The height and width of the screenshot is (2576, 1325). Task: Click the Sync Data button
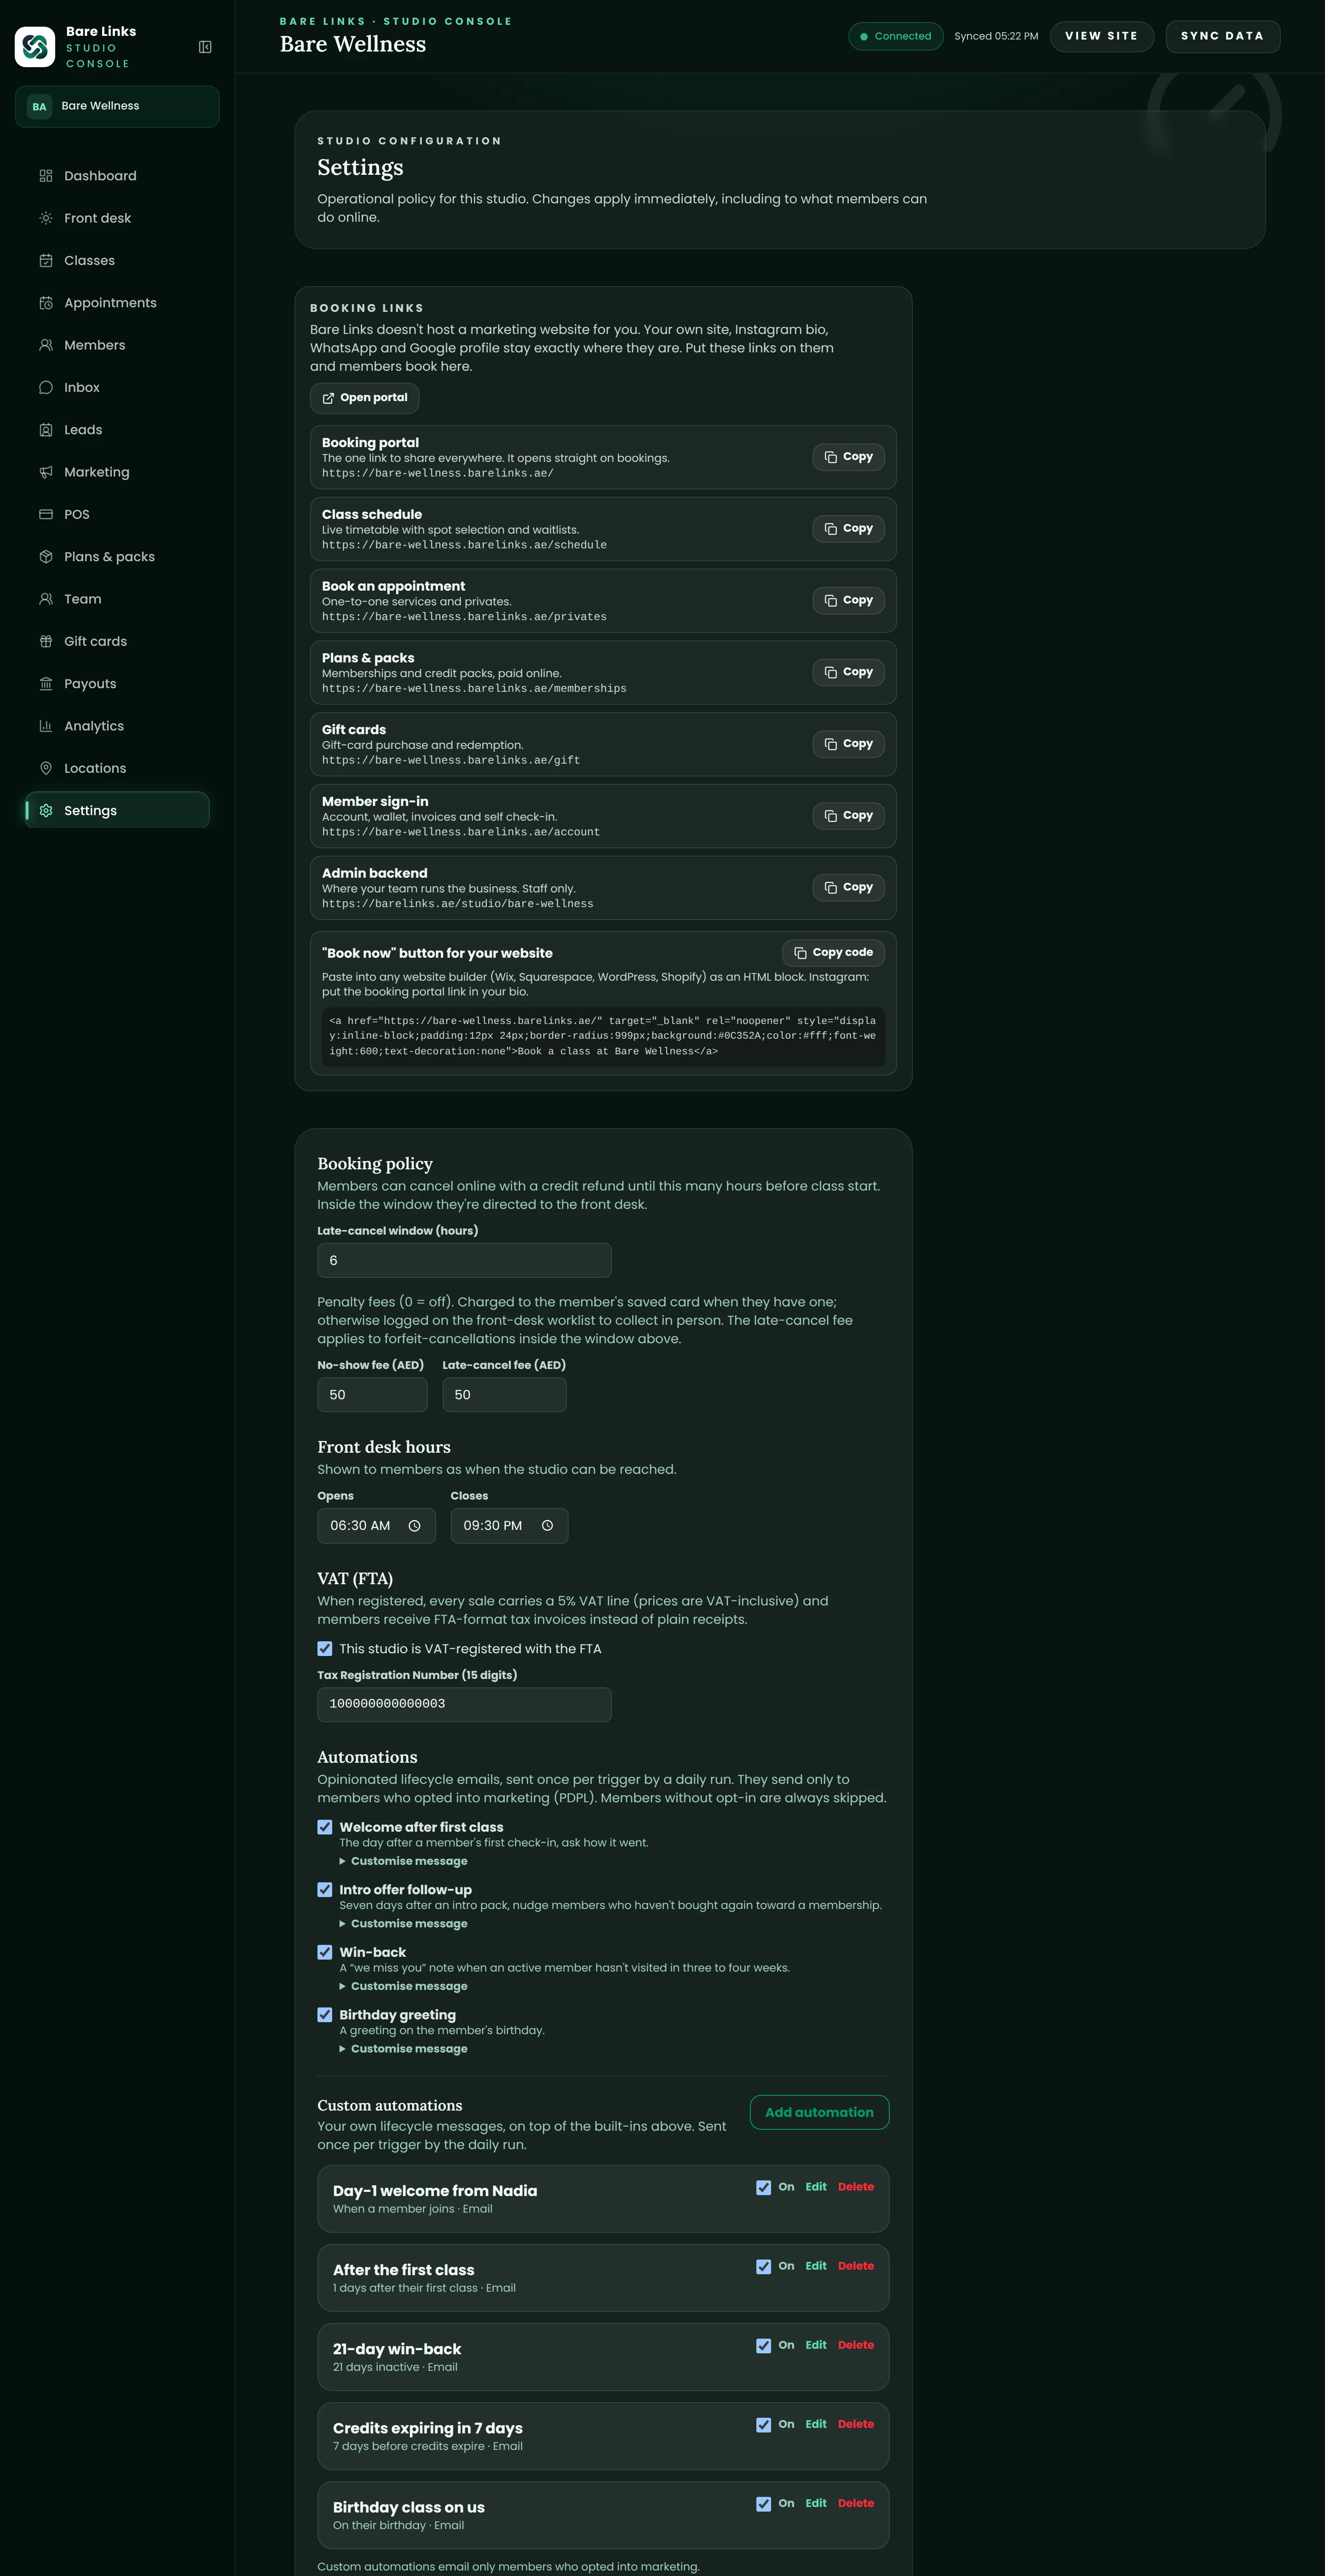pyautogui.click(x=1222, y=36)
